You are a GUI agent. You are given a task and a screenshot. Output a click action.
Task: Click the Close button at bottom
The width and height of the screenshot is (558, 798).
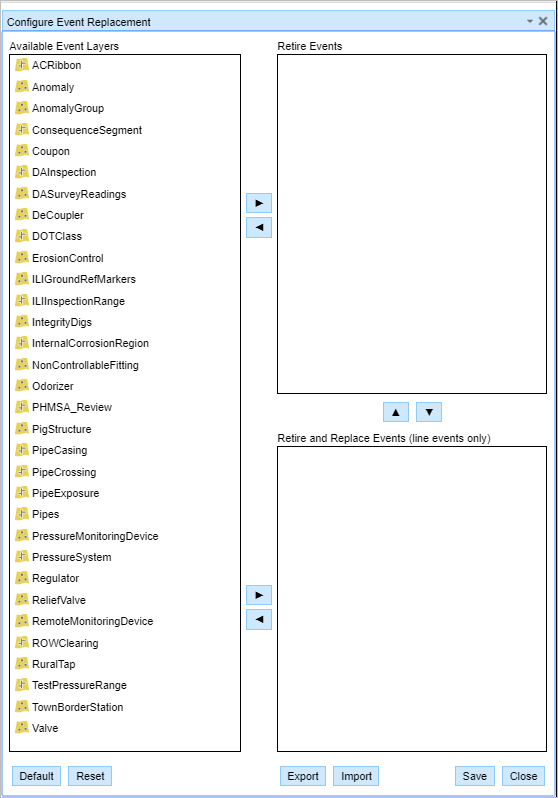(523, 776)
